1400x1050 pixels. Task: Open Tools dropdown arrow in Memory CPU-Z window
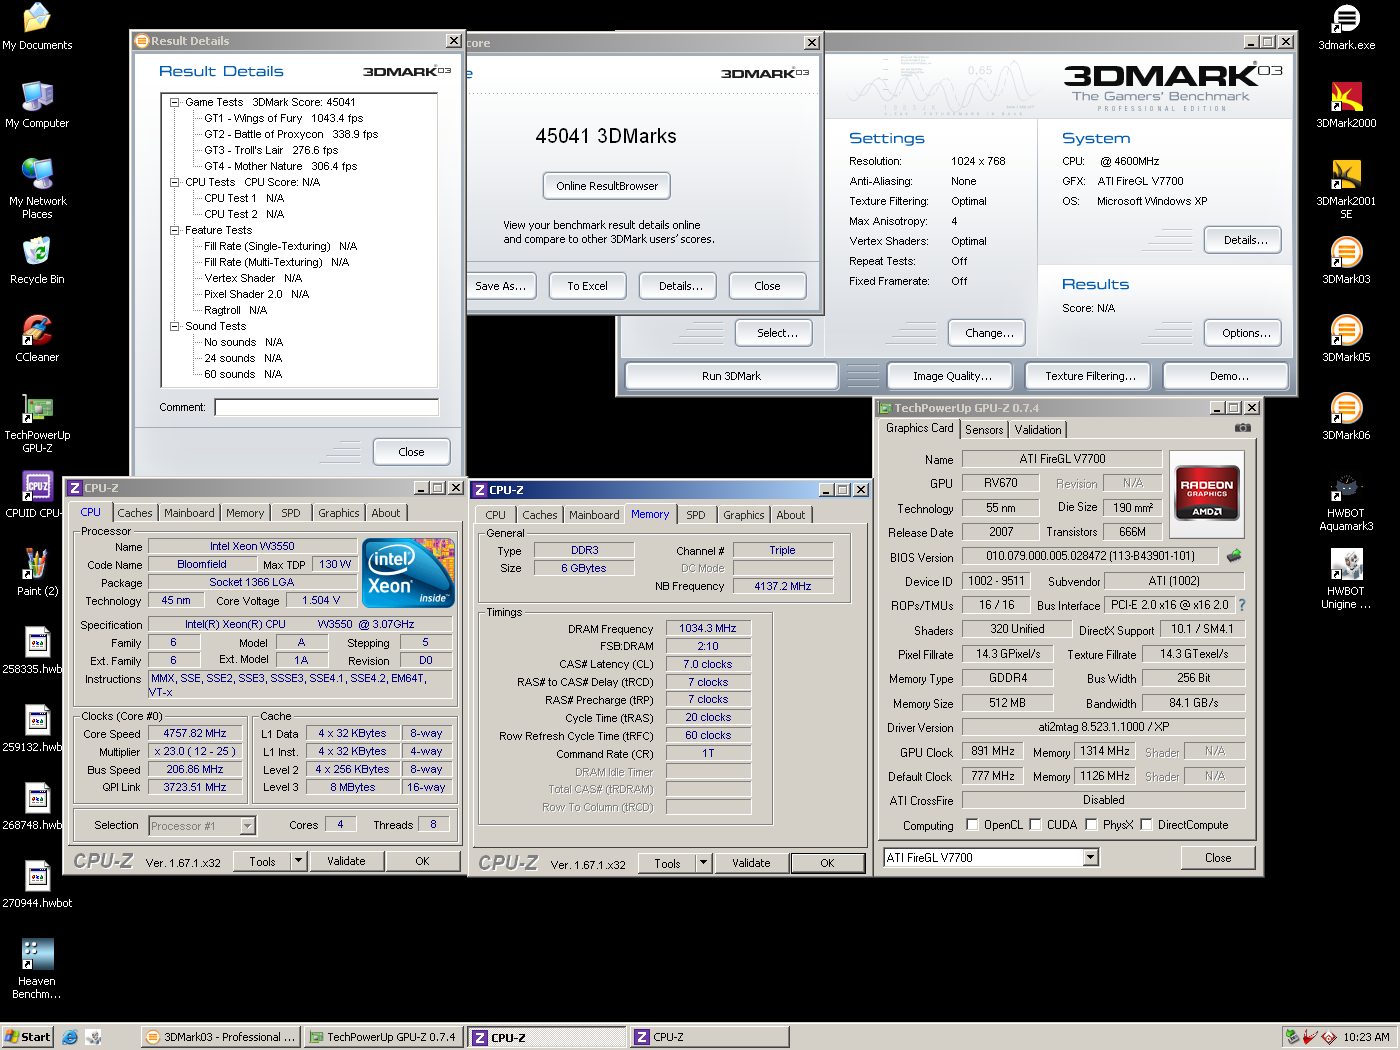coord(703,863)
